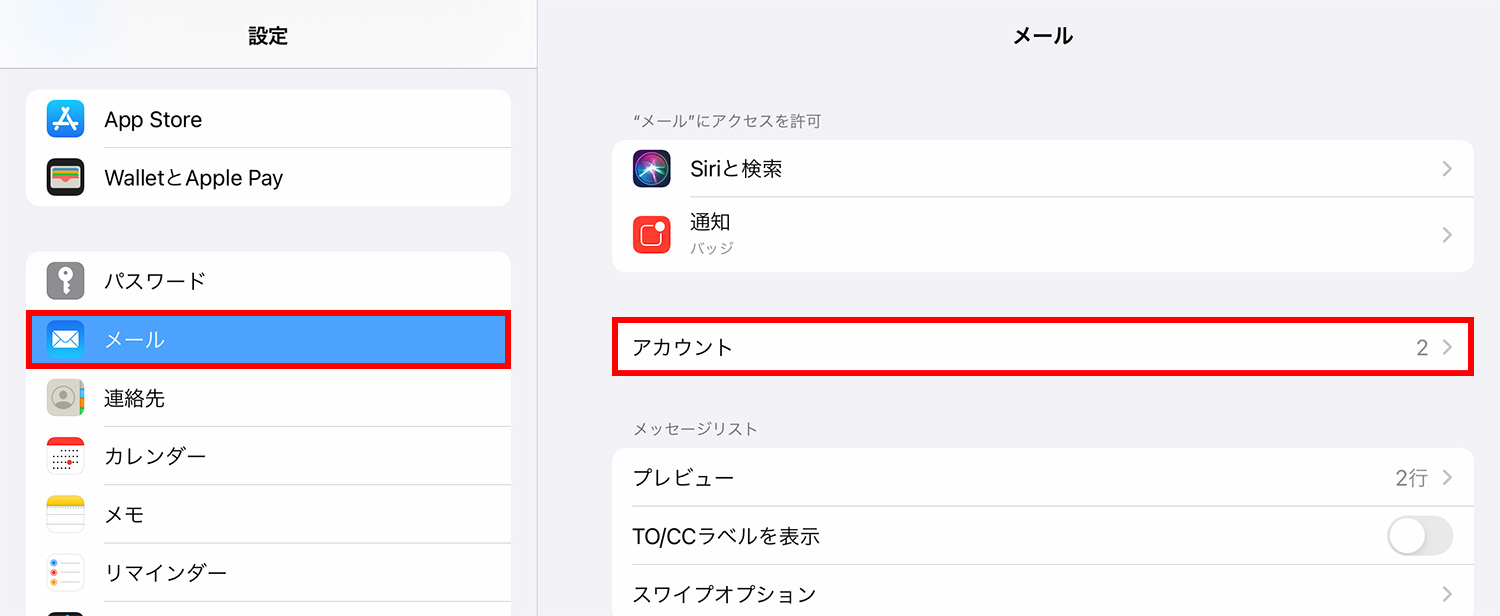Viewport: 1500px width, 616px height.
Task: Expand the Siriと検索 row chevron
Action: (1447, 169)
